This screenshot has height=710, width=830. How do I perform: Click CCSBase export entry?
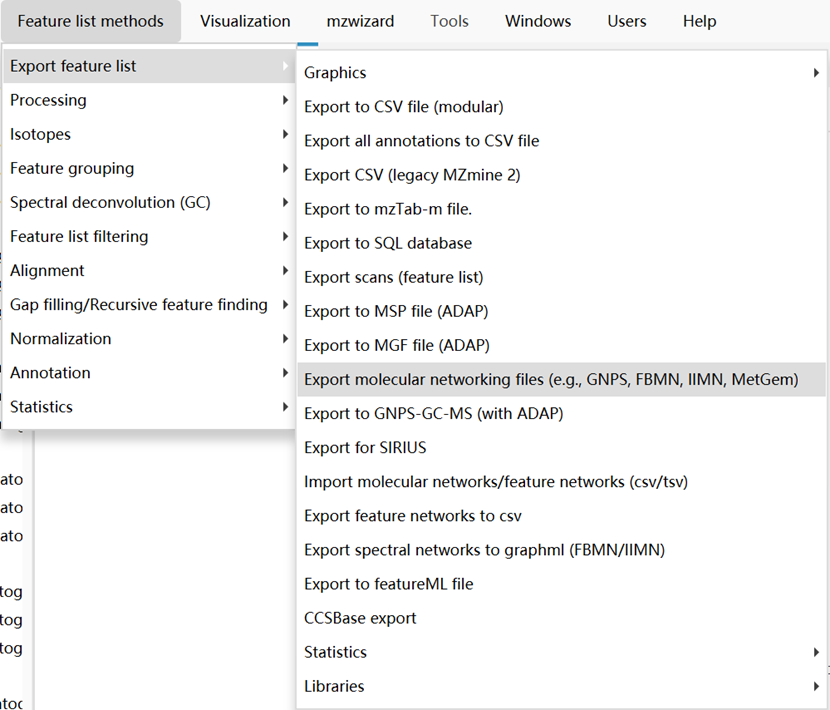pos(360,618)
